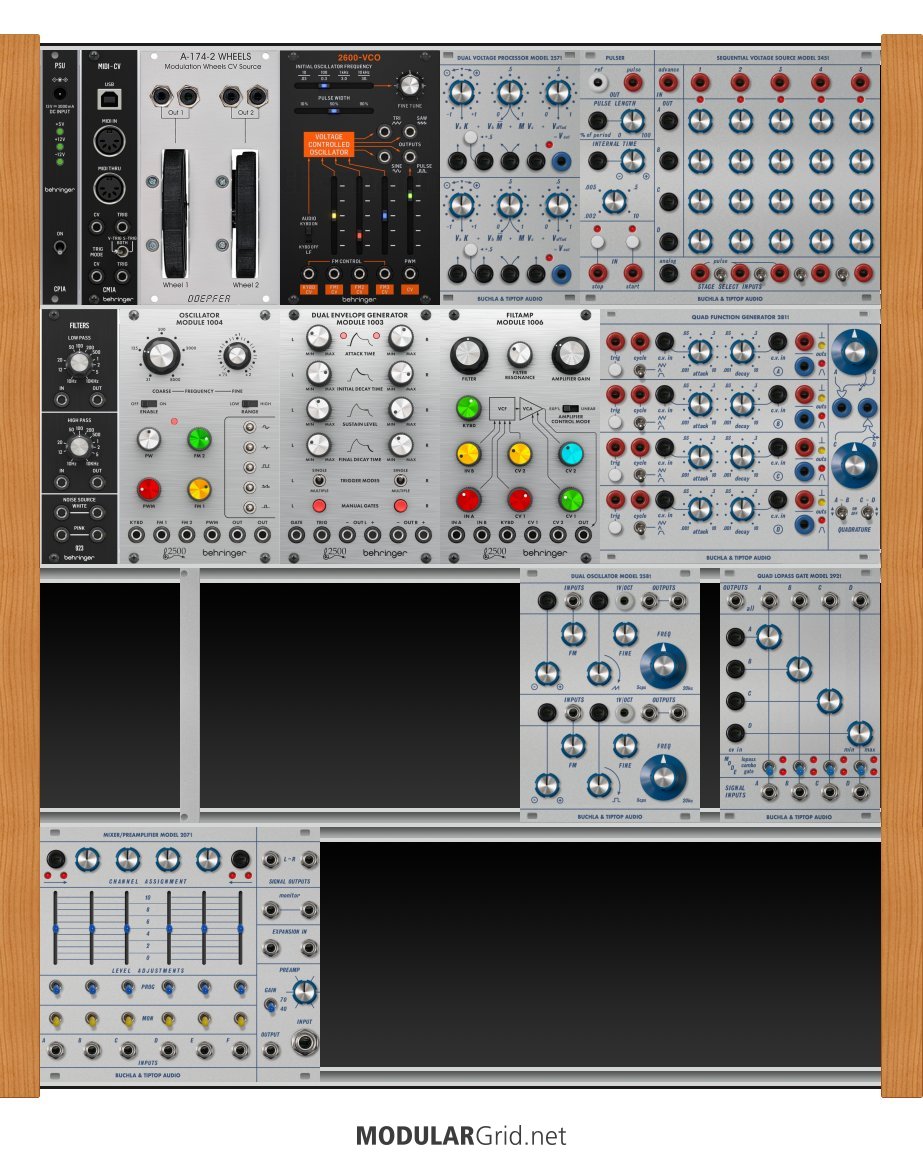Click the cyan CV 2 knob on Filtamp
Image resolution: width=923 pixels, height=1157 pixels.
pyautogui.click(x=570, y=453)
